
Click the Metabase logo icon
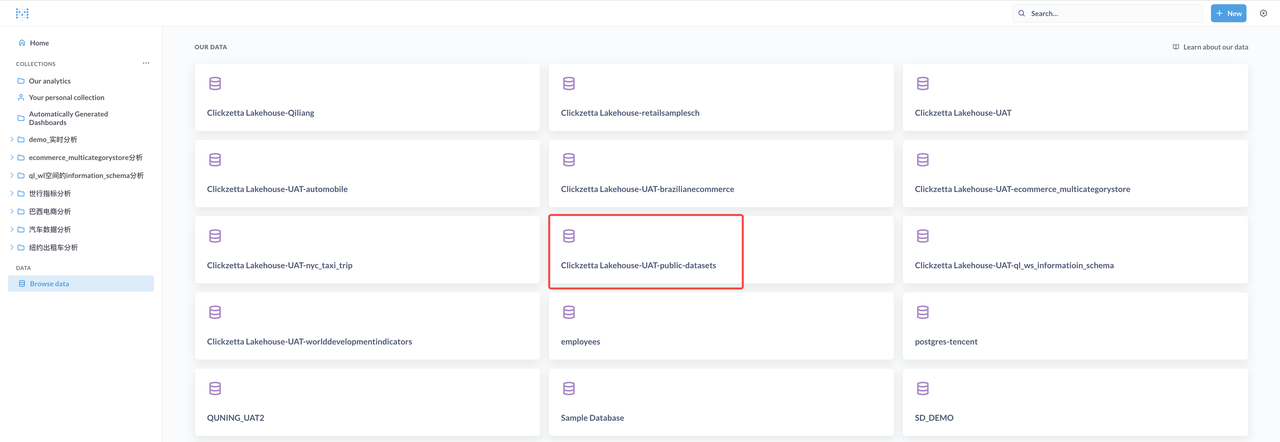[x=22, y=13]
